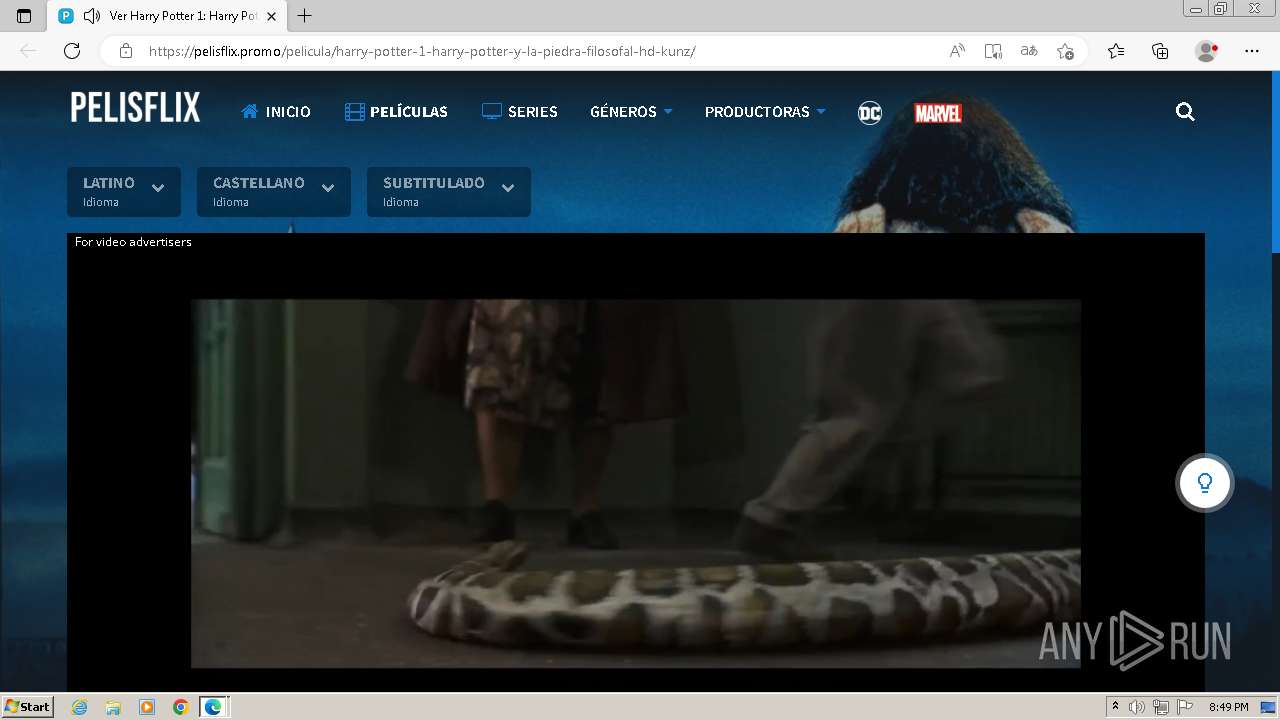Viewport: 1280px width, 720px height.
Task: View site information via the lock icon
Action: click(x=126, y=51)
